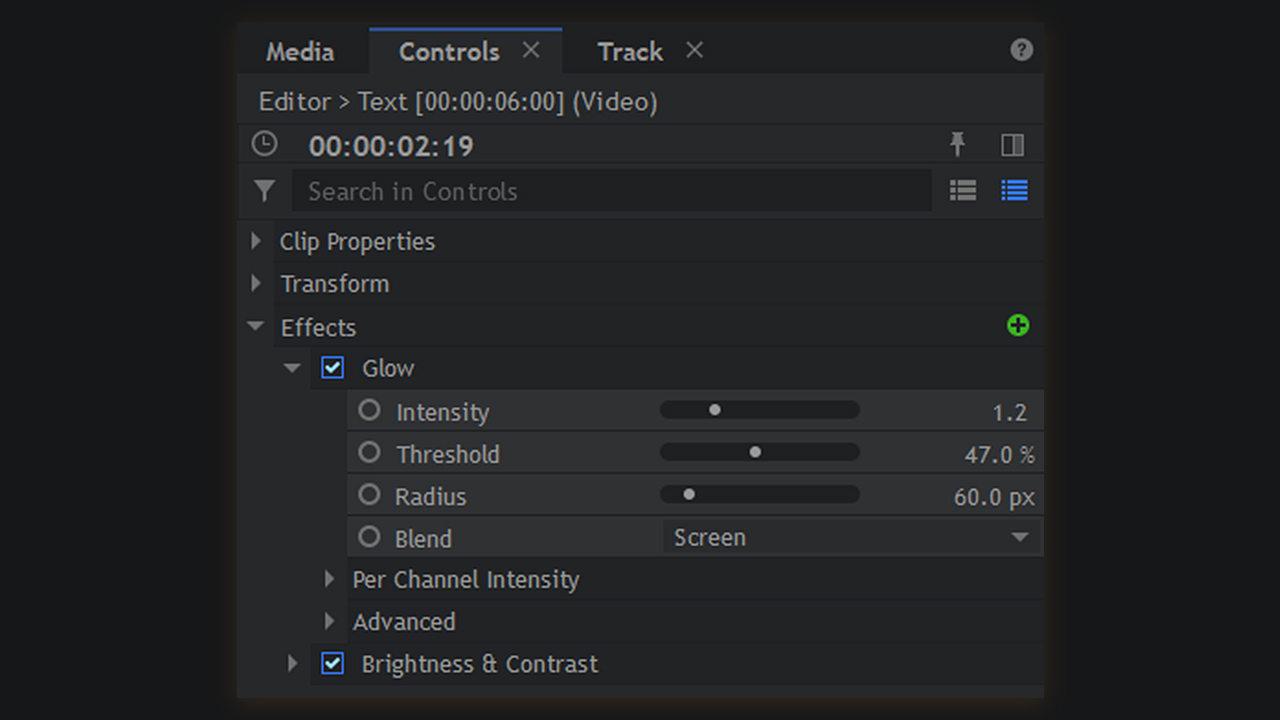The image size is (1280, 720).
Task: Open the Blend mode Screen dropdown
Action: pos(850,537)
